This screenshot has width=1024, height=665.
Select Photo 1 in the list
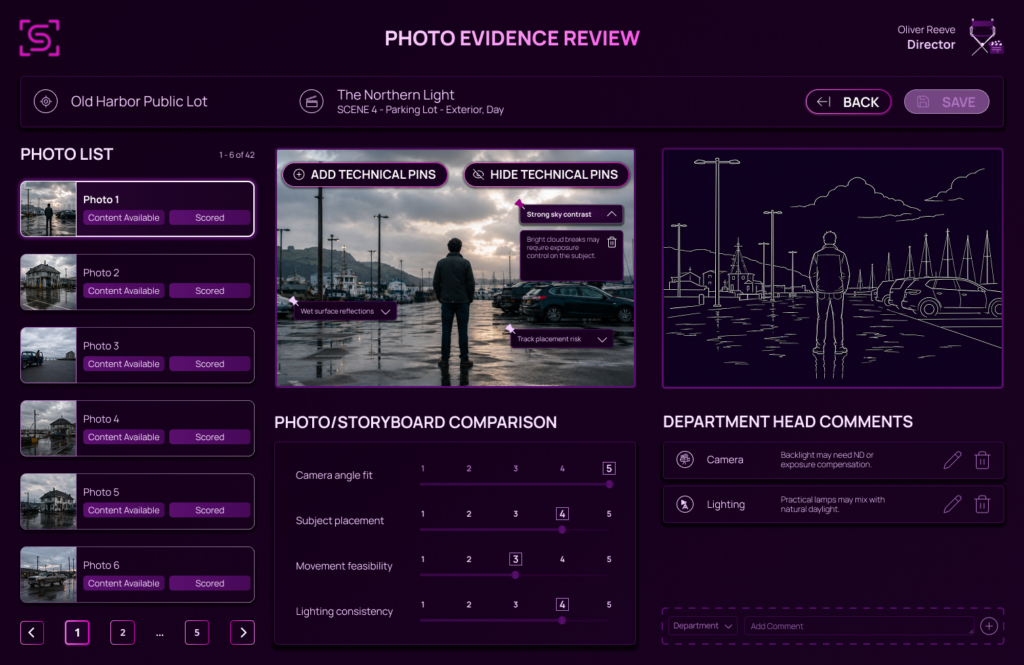(137, 209)
